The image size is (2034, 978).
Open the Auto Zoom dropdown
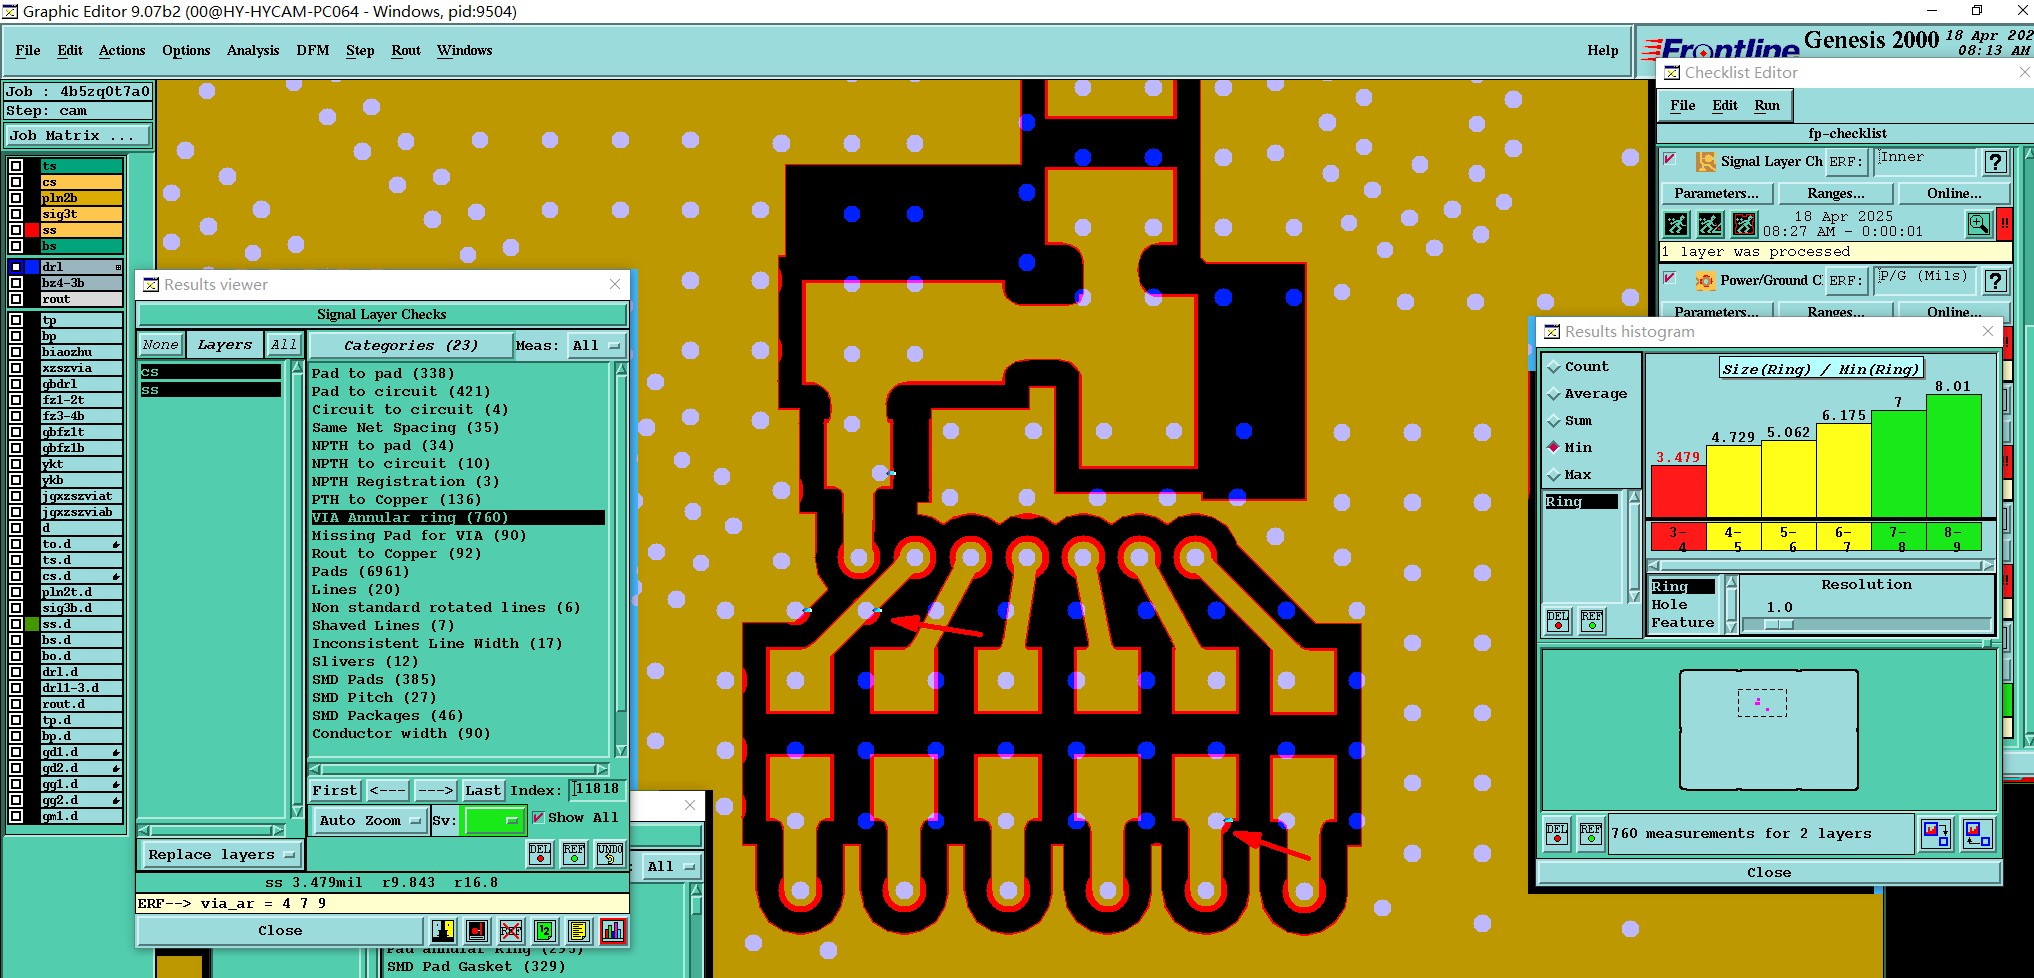click(370, 820)
